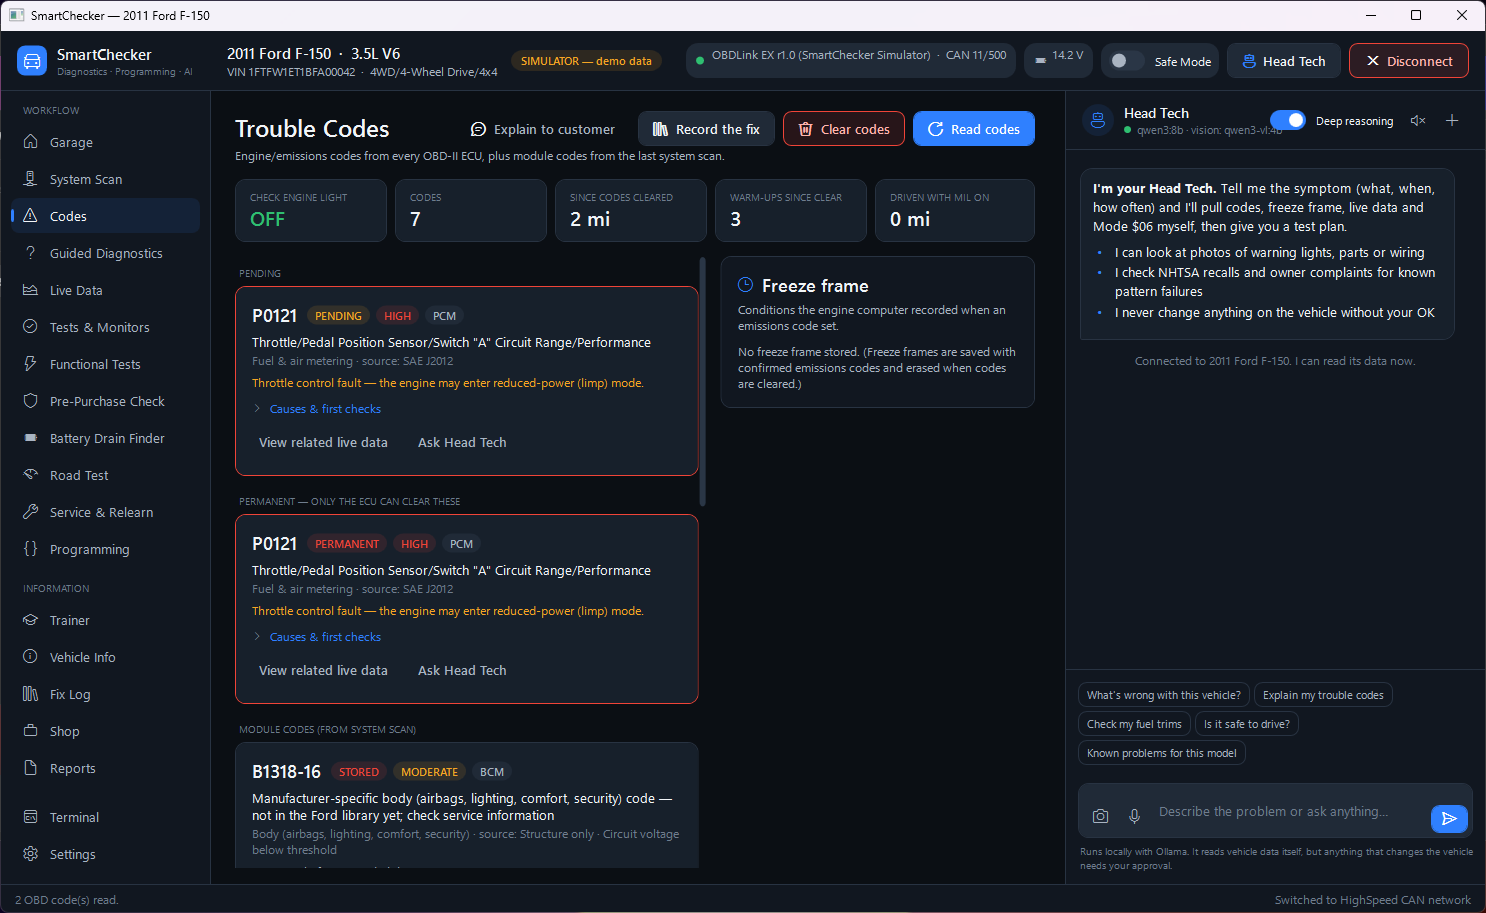The height and width of the screenshot is (913, 1486).
Task: Choose the 'Check my fuel trims' suggestion
Action: 1134,724
